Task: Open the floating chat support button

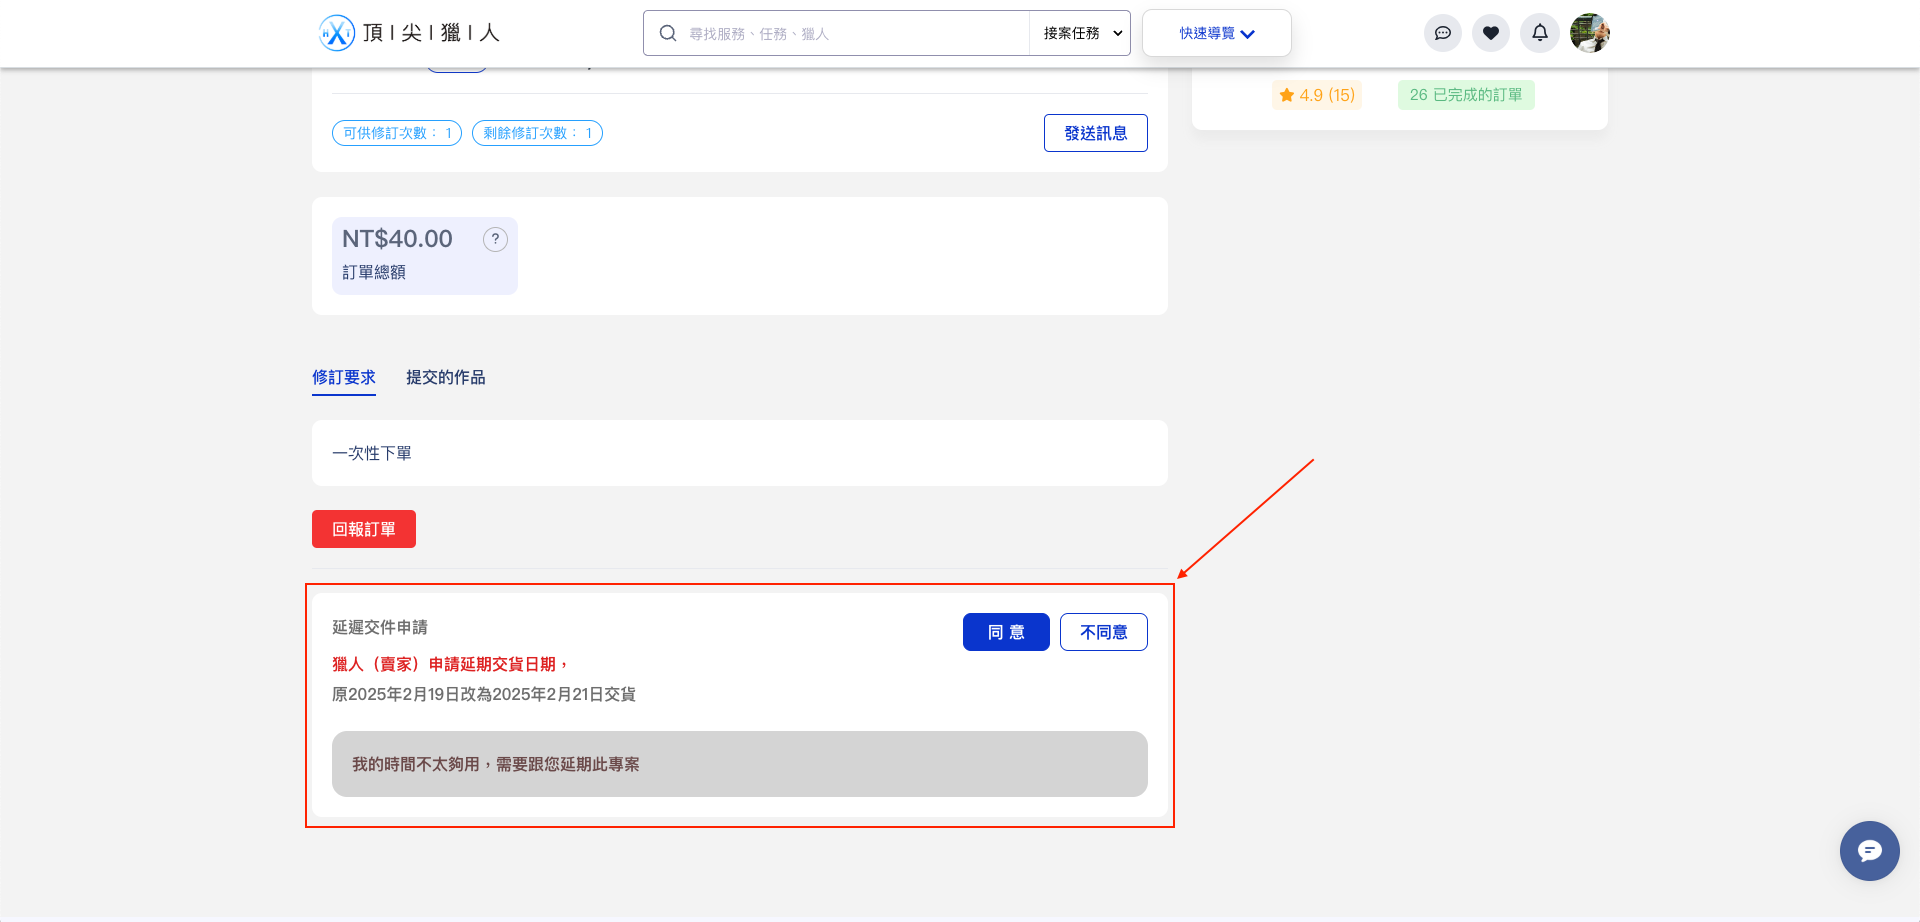Action: pos(1869,851)
